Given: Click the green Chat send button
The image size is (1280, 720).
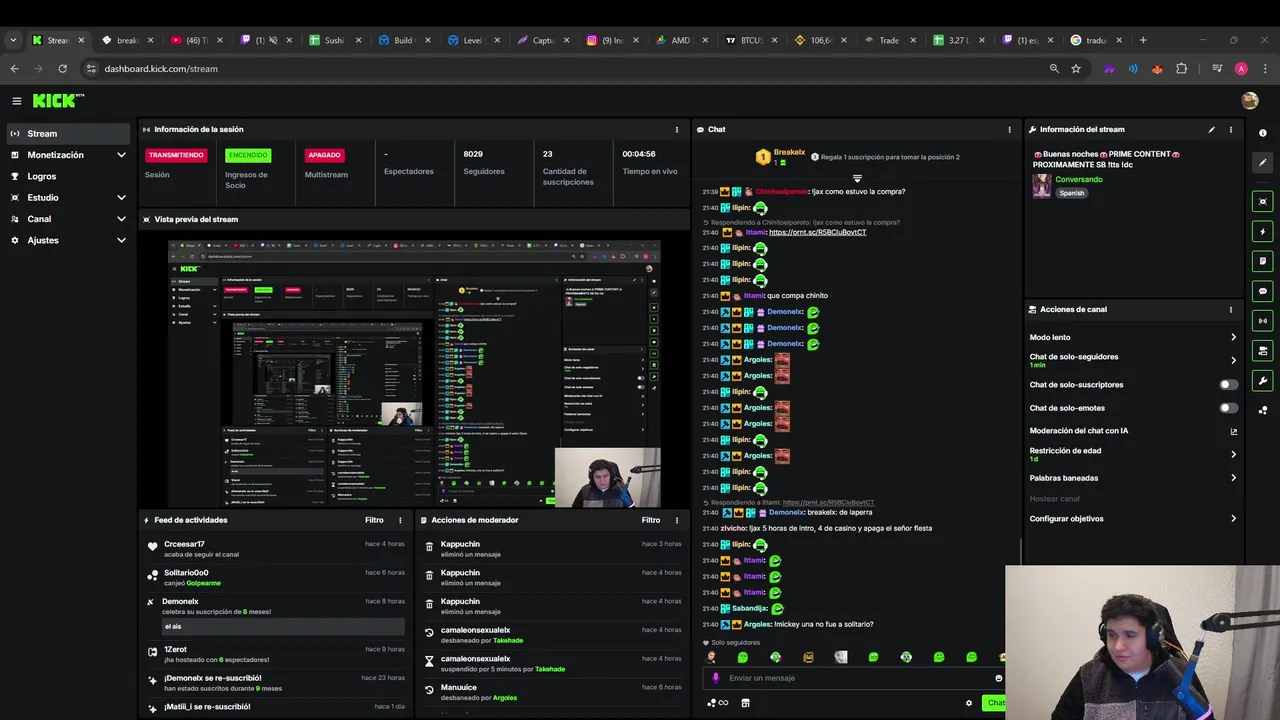Looking at the screenshot, I should coord(995,703).
